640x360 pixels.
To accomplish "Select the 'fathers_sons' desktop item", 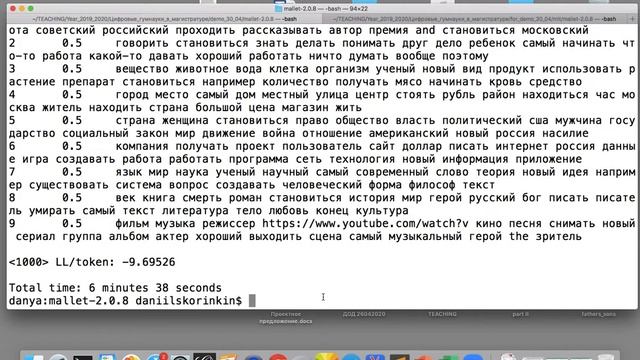I will click(599, 314).
